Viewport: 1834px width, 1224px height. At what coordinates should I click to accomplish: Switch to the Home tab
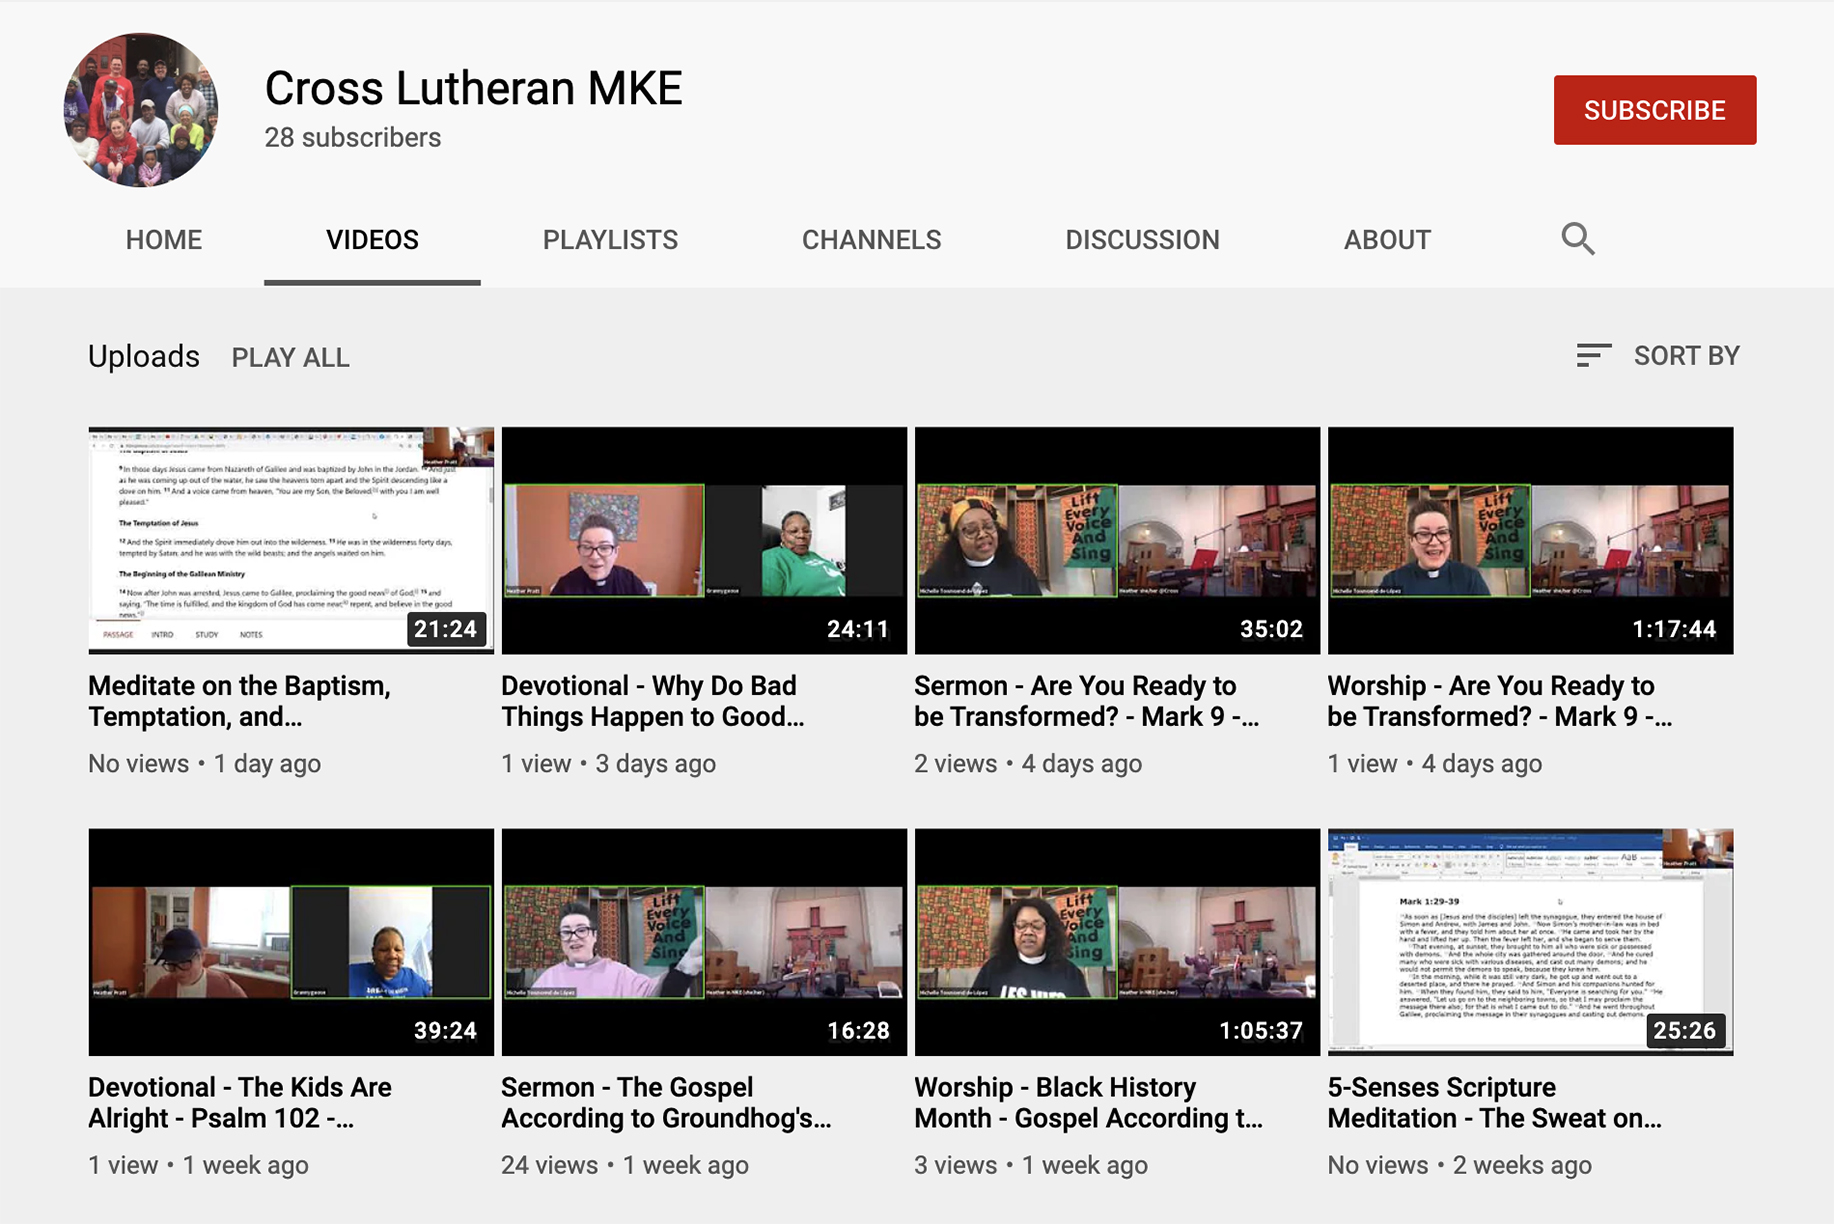[x=164, y=240]
